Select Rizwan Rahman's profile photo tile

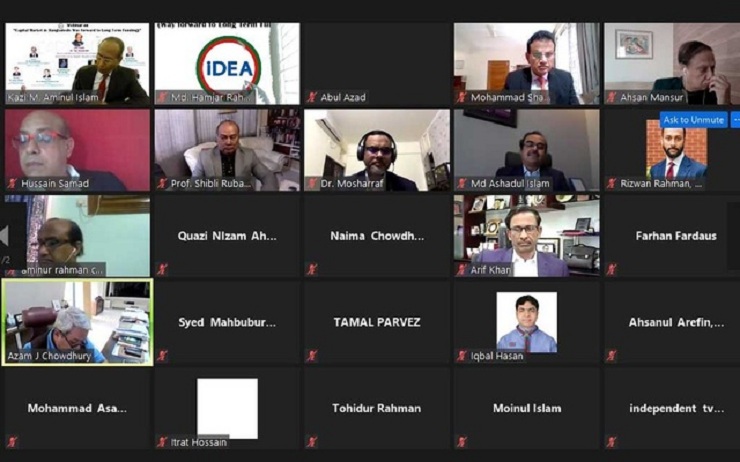tap(676, 148)
